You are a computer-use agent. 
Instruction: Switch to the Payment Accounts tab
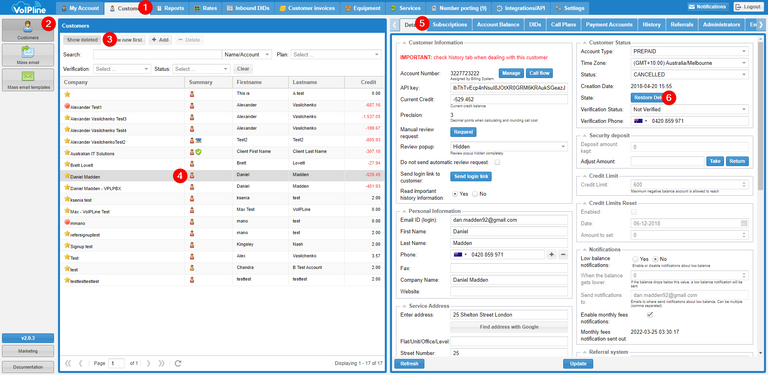point(609,24)
